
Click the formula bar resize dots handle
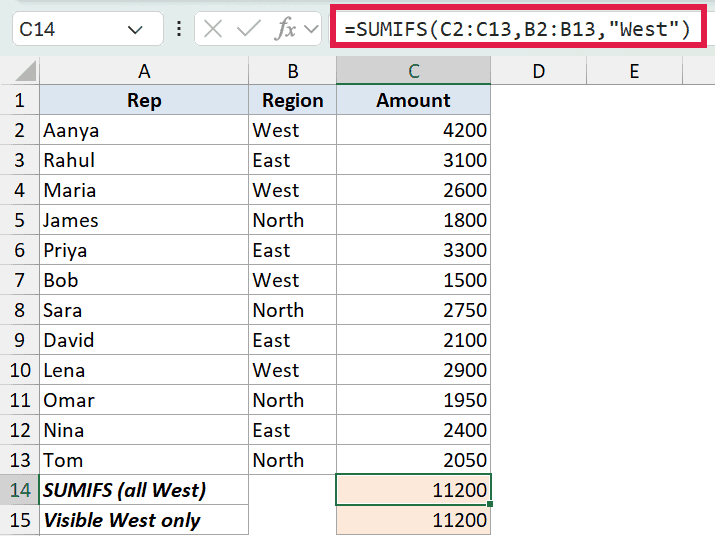click(179, 29)
